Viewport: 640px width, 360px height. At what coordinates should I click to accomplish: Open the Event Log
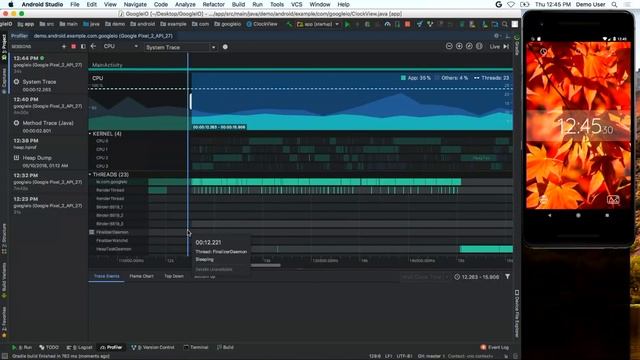click(495, 347)
